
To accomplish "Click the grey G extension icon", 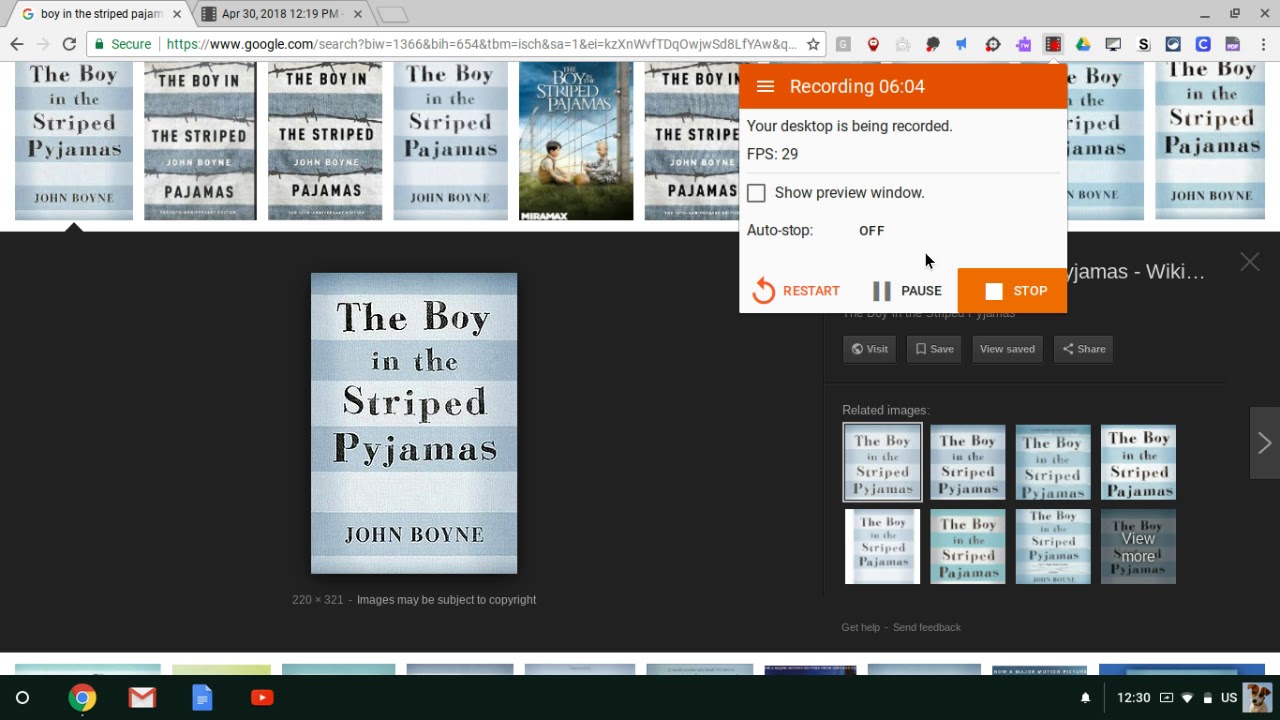I will tap(843, 44).
